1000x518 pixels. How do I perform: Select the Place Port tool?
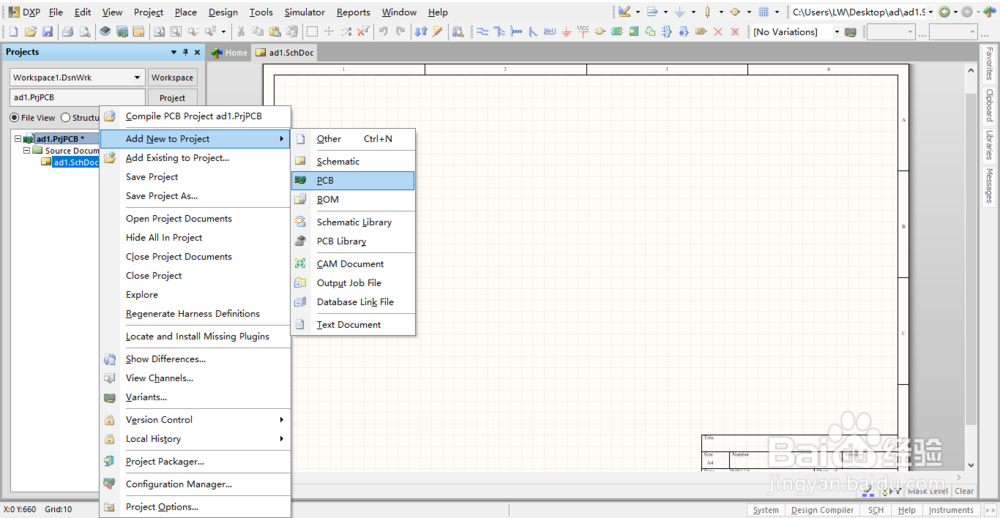point(701,31)
